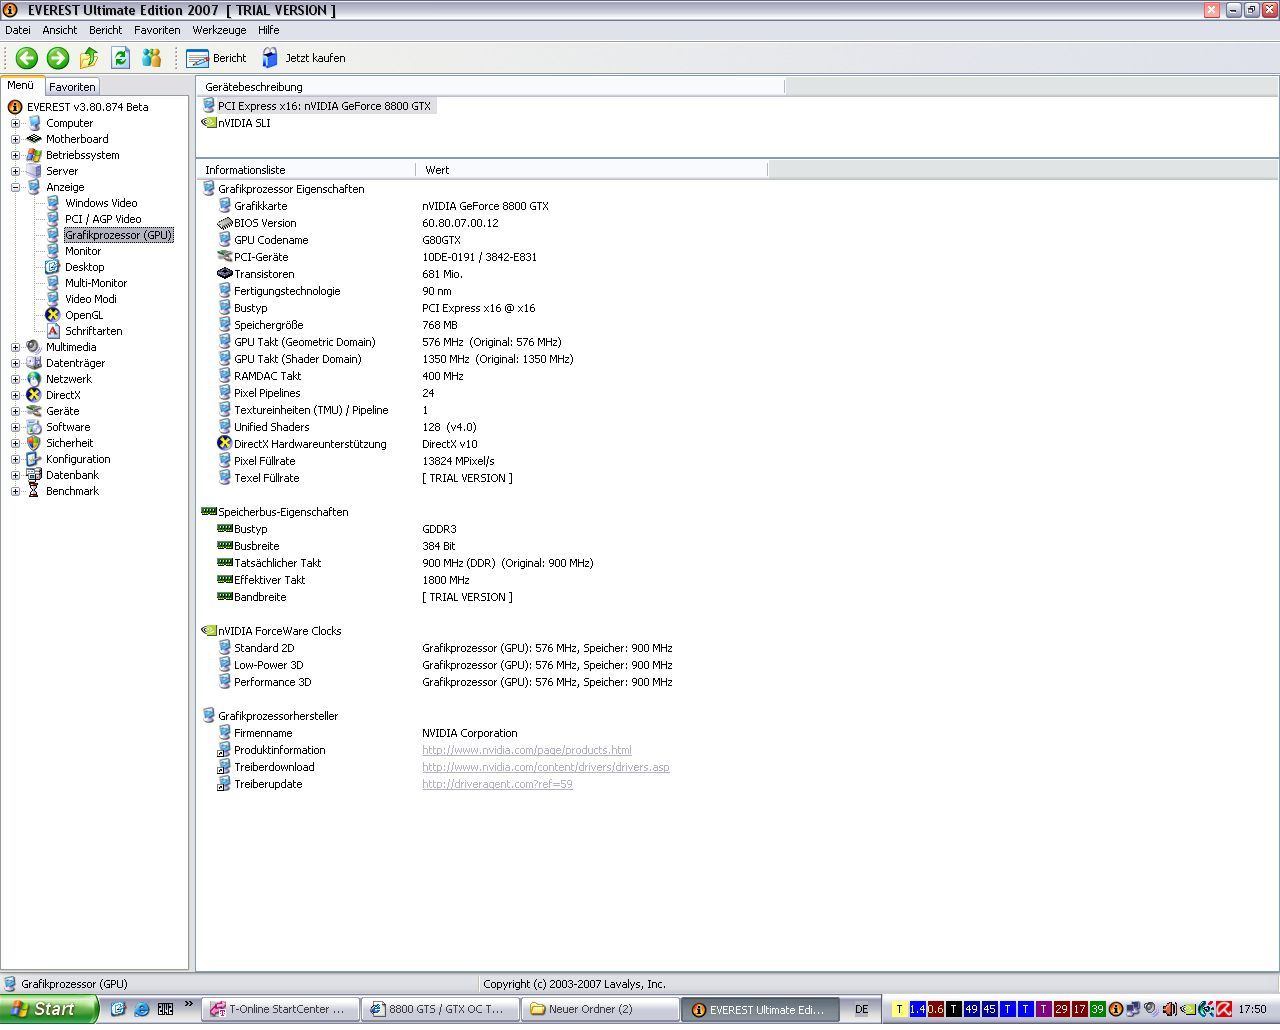Click the Gerätebeschreibung column header
Image resolution: width=1280 pixels, height=1030 pixels.
coord(490,87)
